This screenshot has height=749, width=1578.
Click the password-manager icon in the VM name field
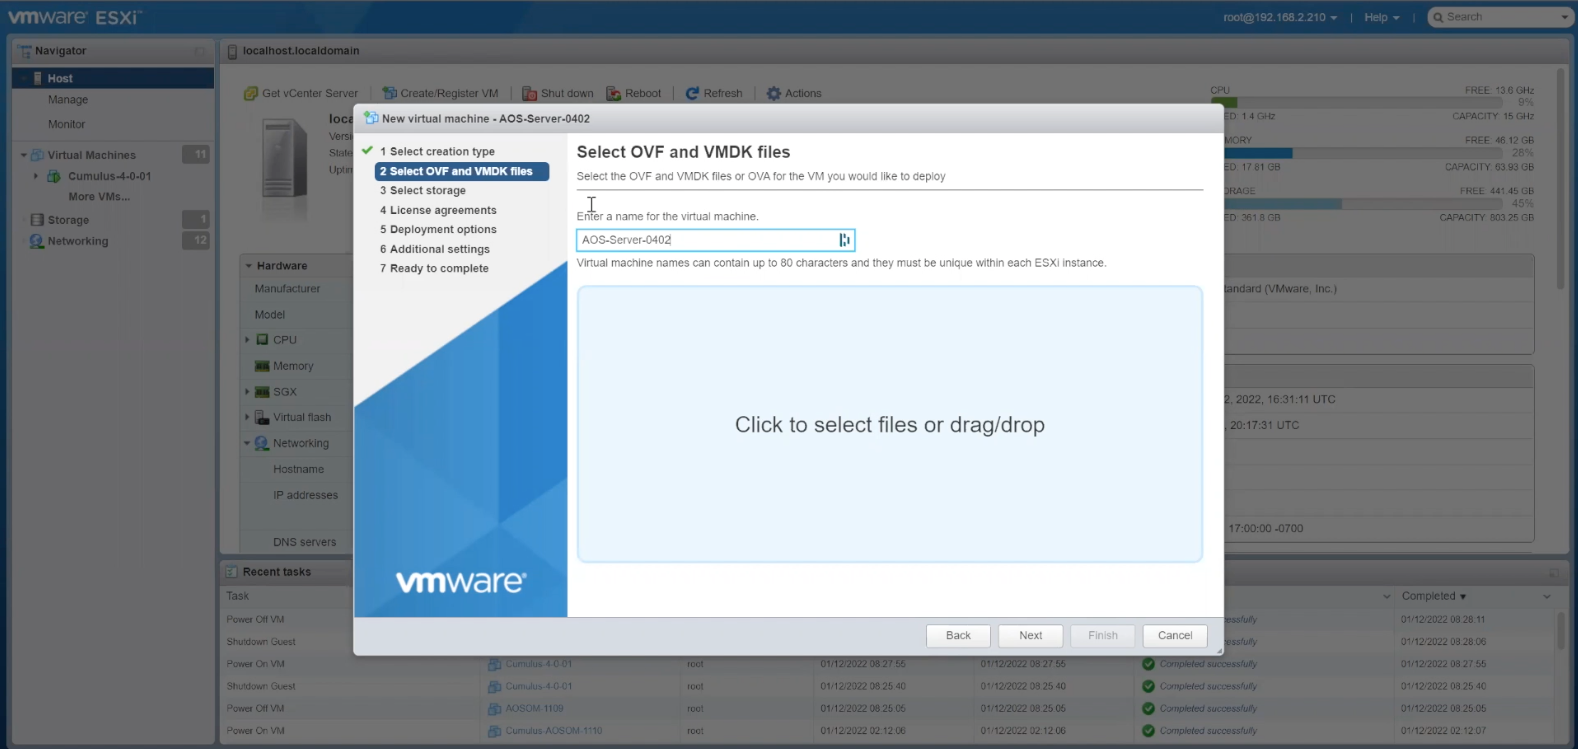coord(845,240)
